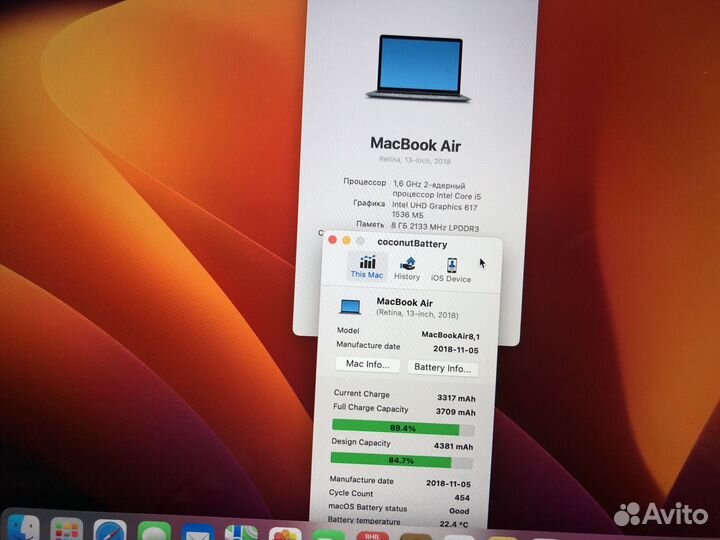Viewport: 720px width, 540px height.
Task: Click the large MacBook image in About This Mac
Action: coord(418,68)
